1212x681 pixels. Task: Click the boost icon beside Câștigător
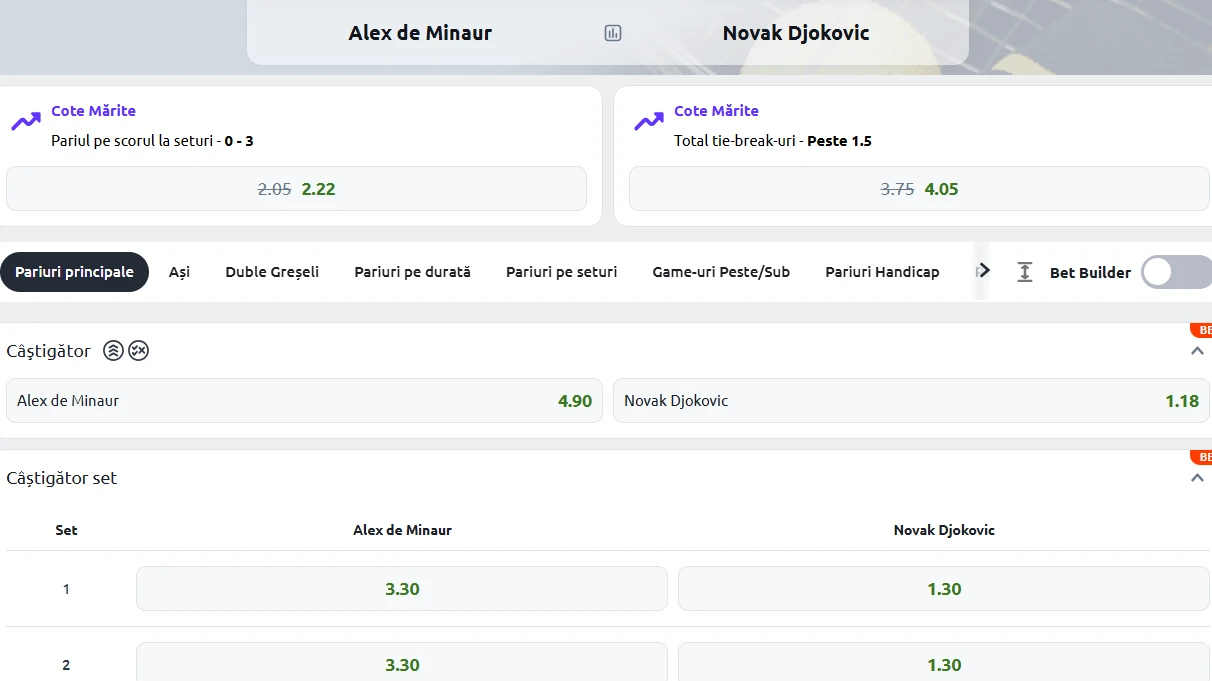(114, 351)
